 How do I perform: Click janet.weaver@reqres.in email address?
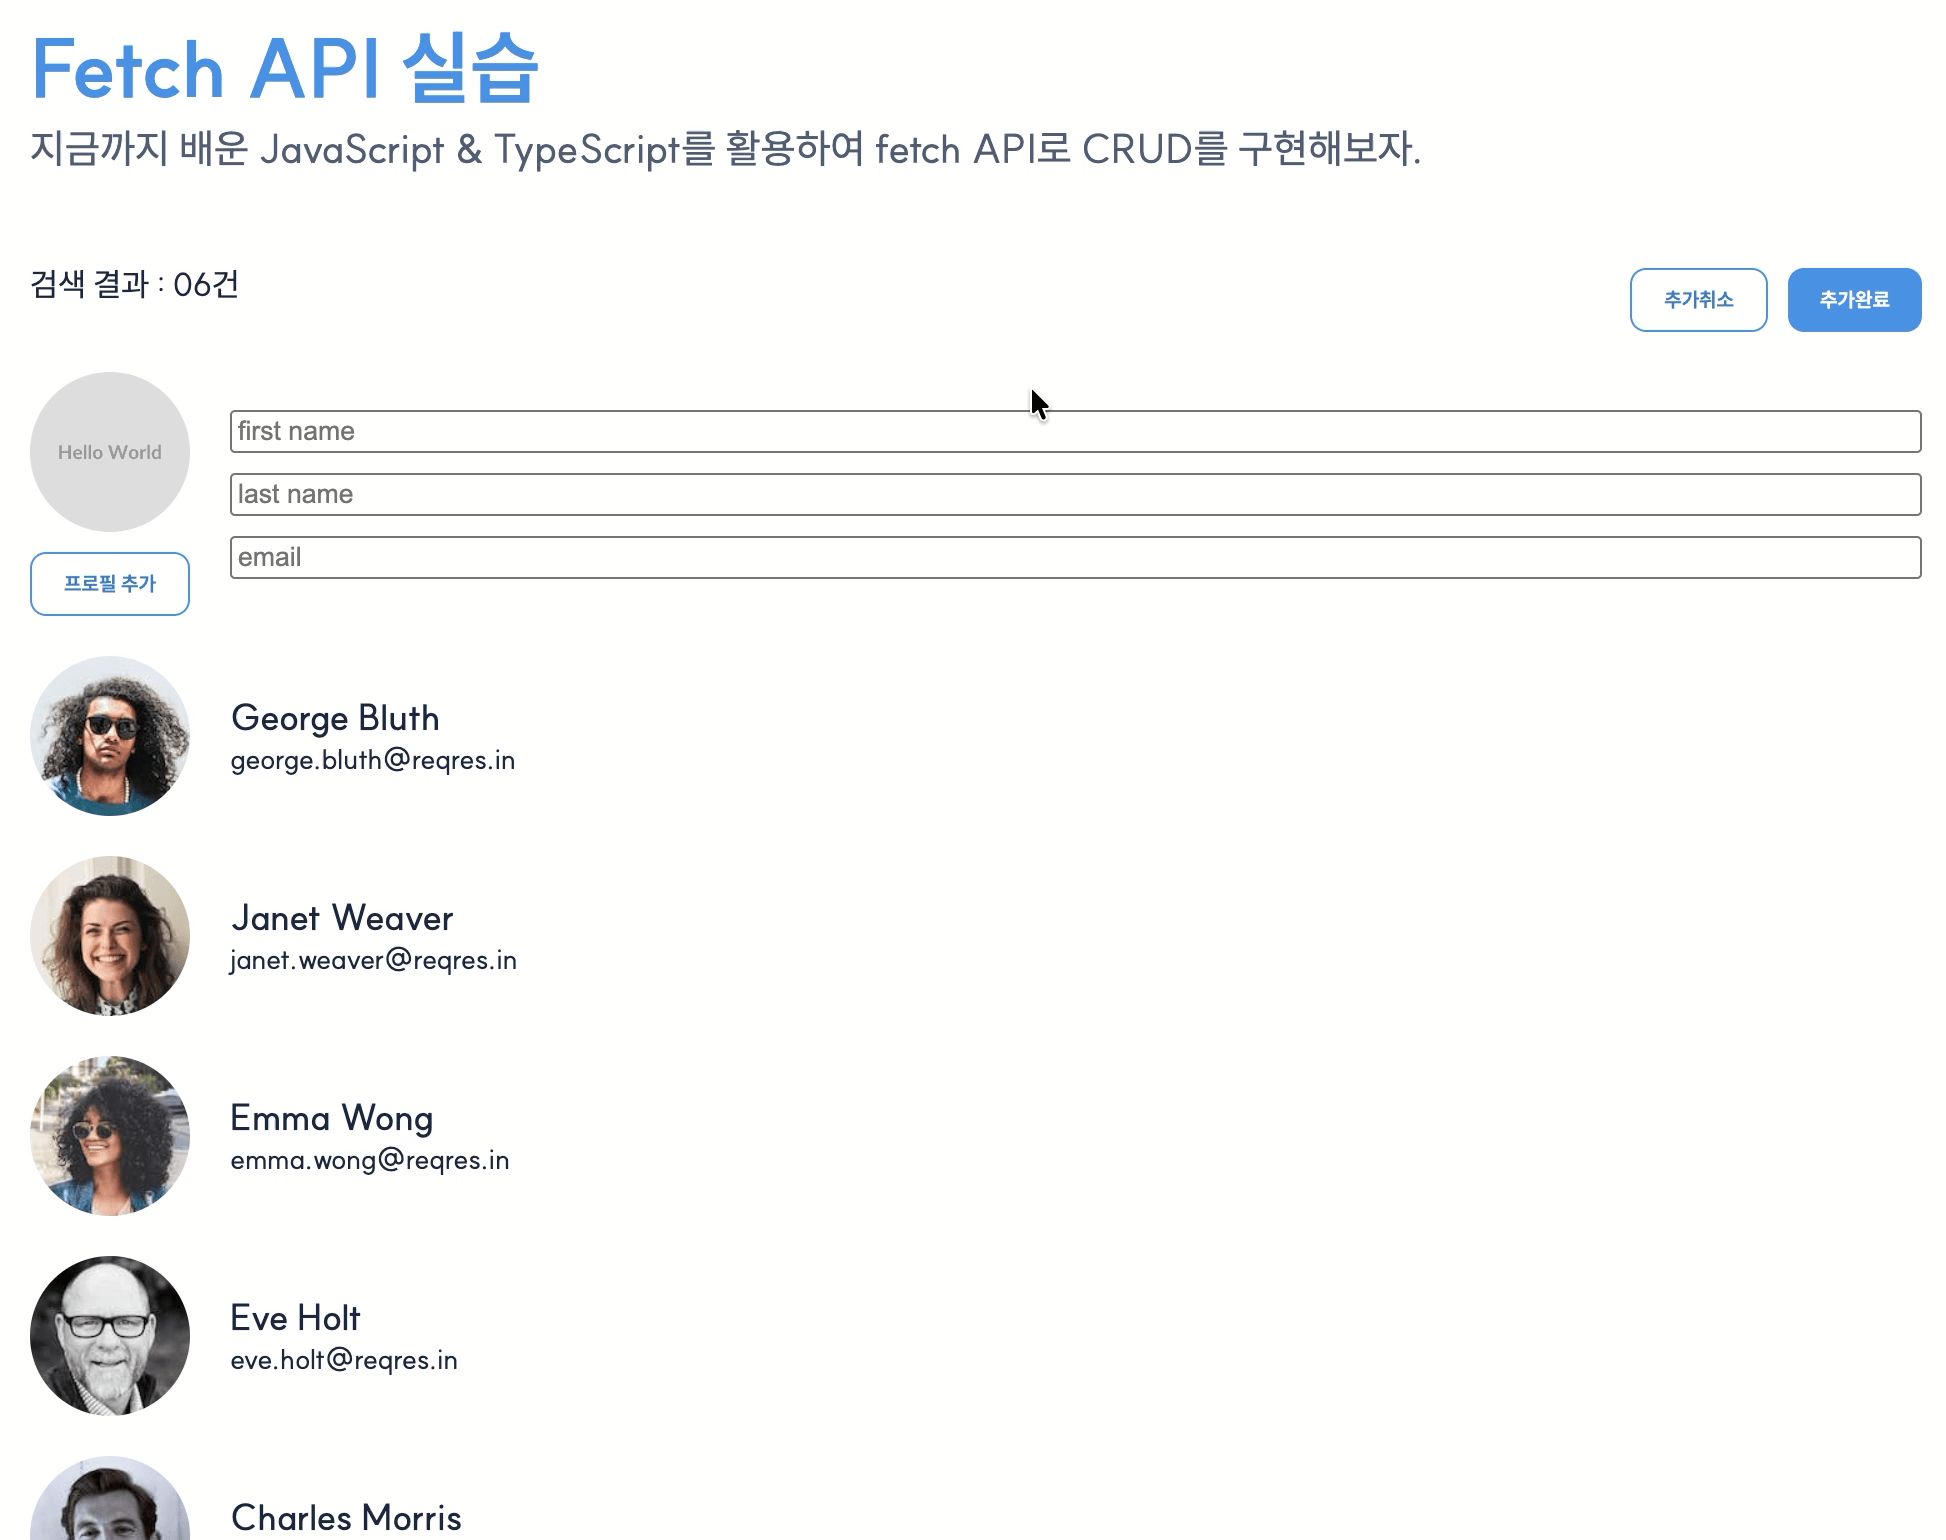click(x=373, y=961)
